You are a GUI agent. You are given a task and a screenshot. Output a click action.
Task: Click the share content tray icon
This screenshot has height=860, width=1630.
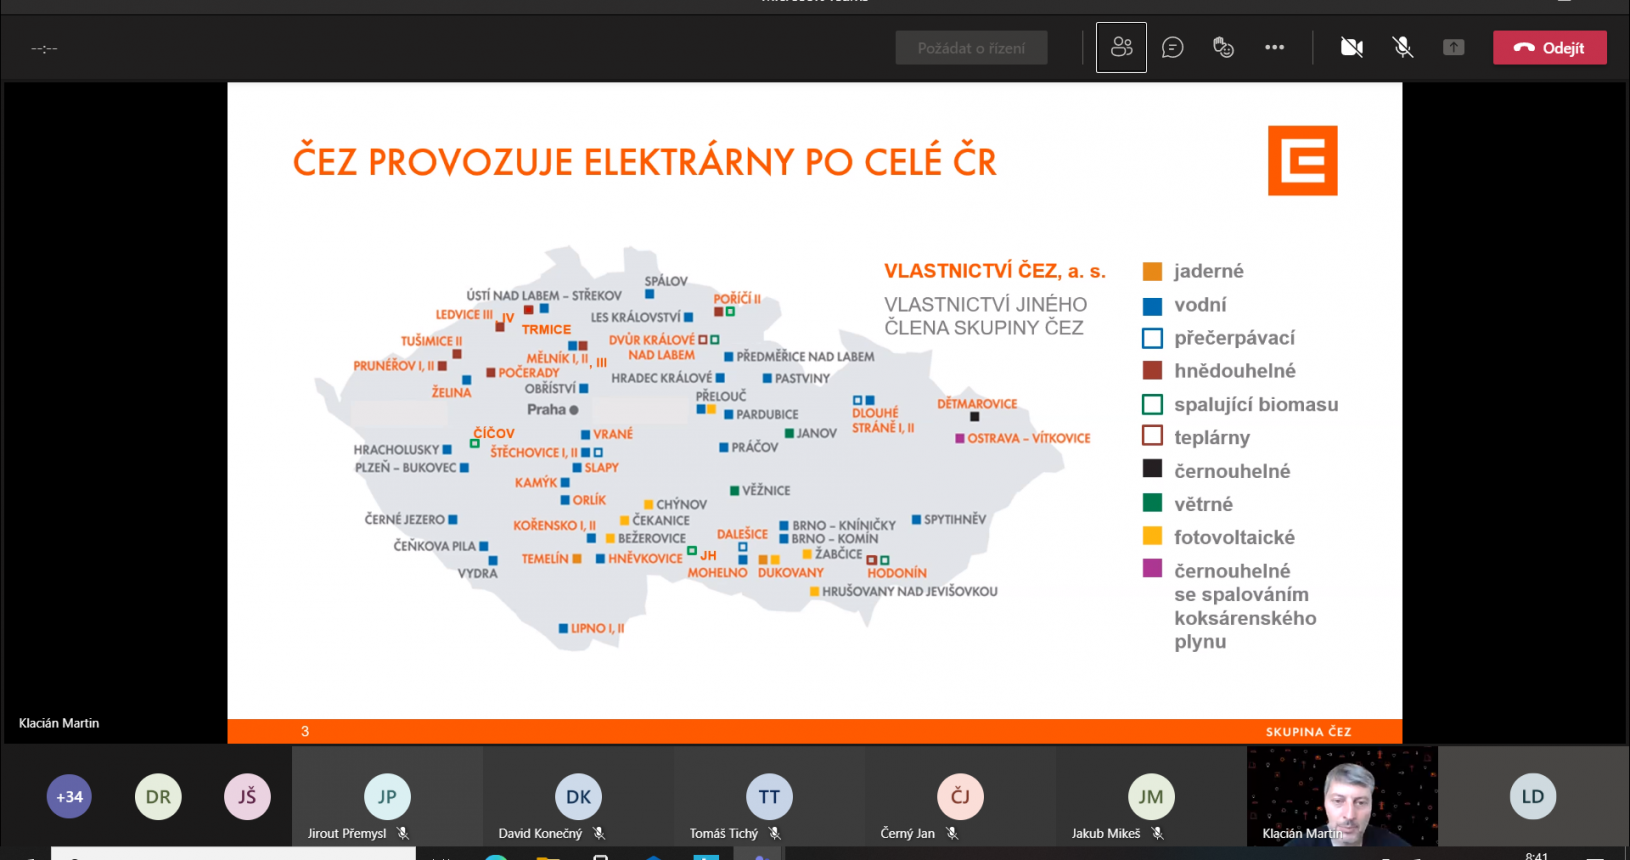coord(1454,47)
